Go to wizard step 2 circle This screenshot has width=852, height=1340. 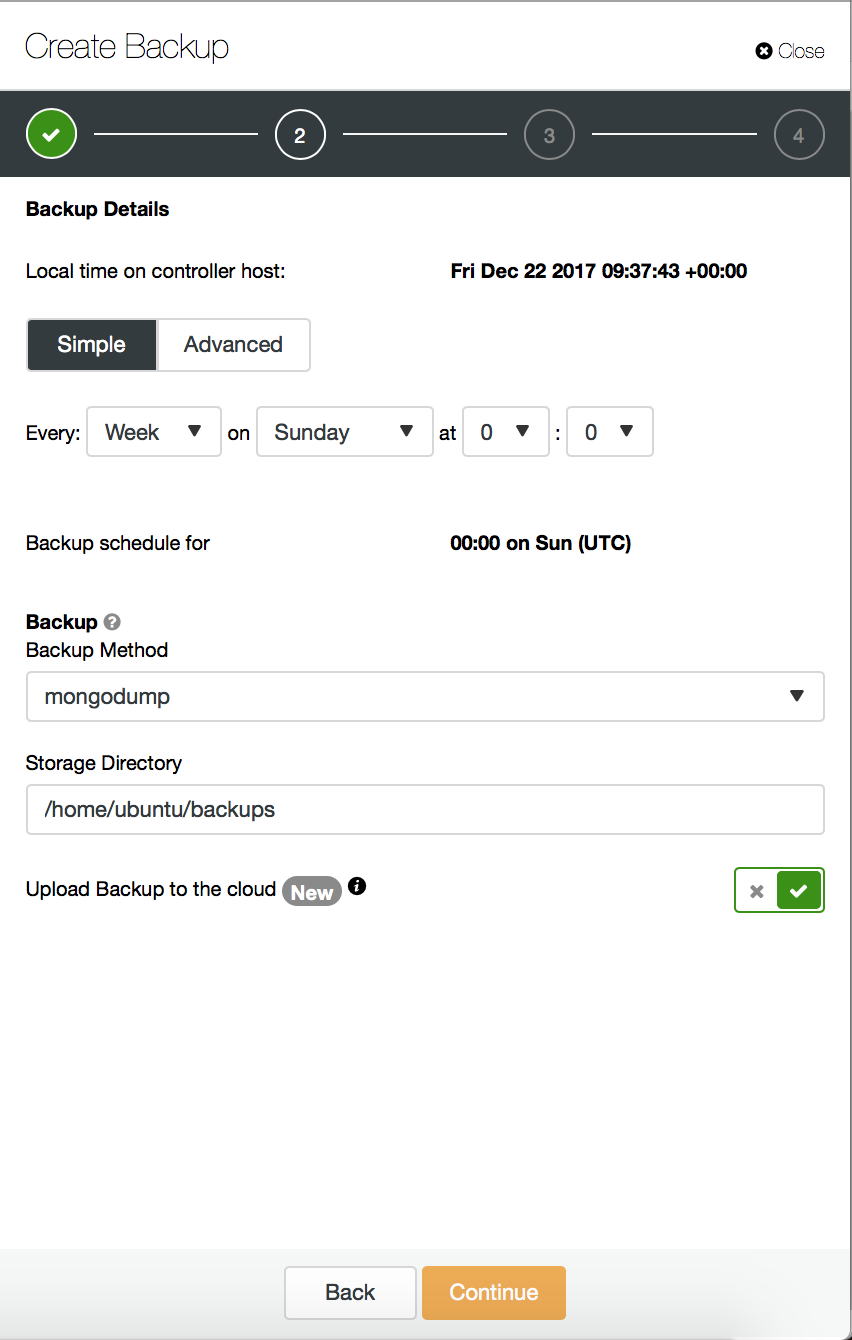click(x=300, y=134)
